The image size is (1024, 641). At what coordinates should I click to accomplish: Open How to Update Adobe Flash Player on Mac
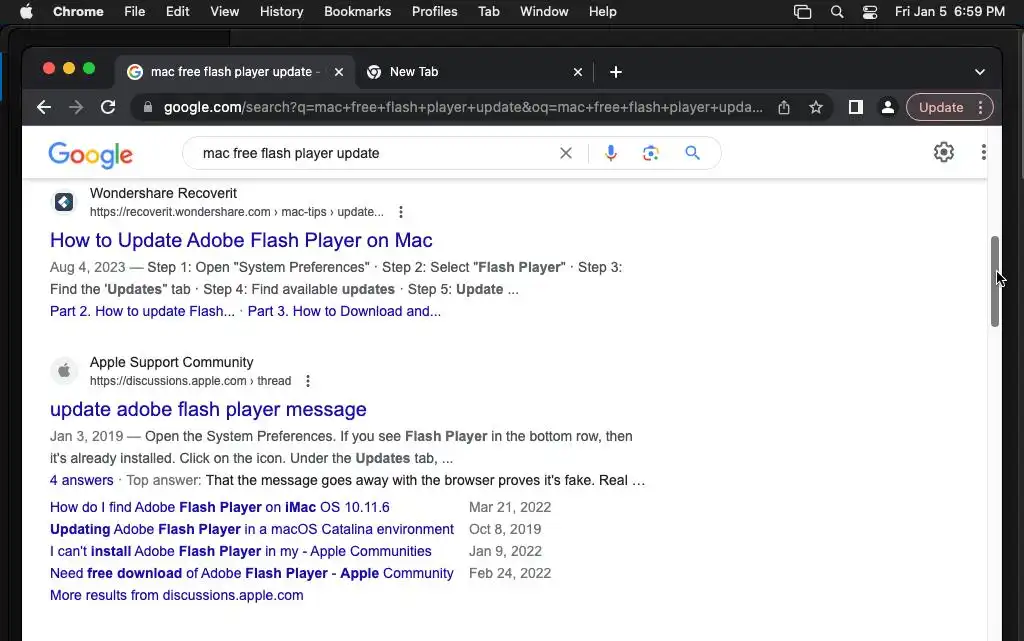coord(241,240)
